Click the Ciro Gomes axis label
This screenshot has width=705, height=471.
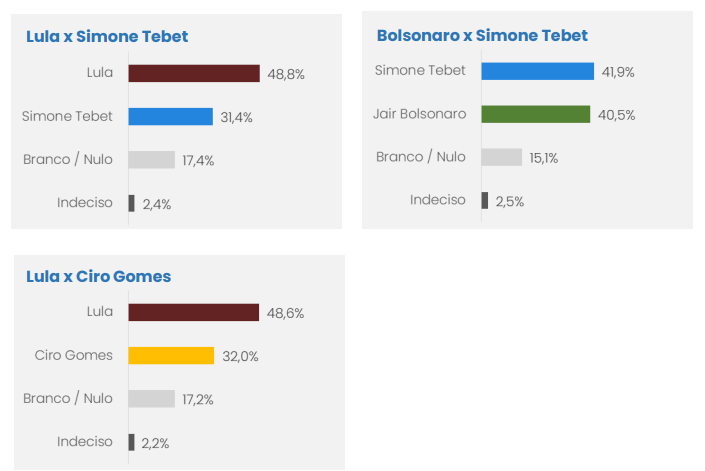coord(74,355)
